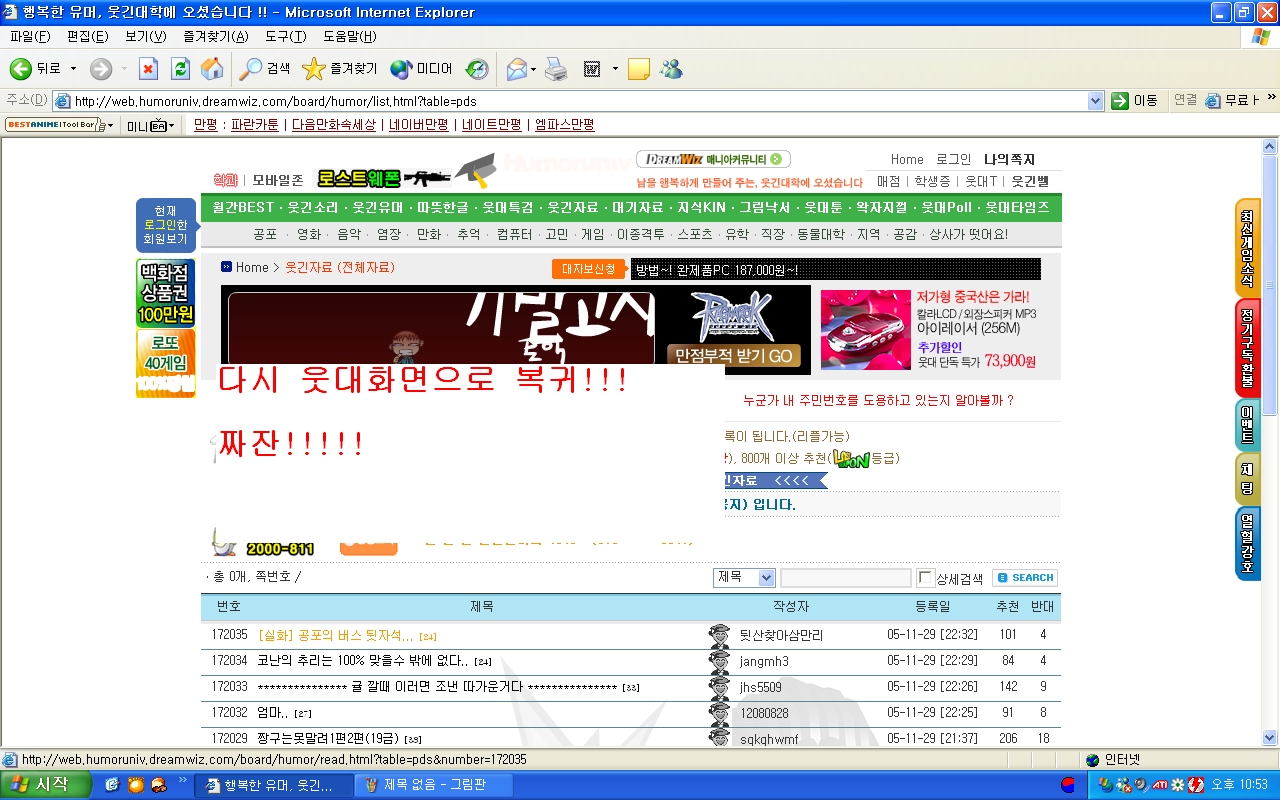Open the Mail toolbar icon
This screenshot has height=800, width=1280.
(x=516, y=69)
